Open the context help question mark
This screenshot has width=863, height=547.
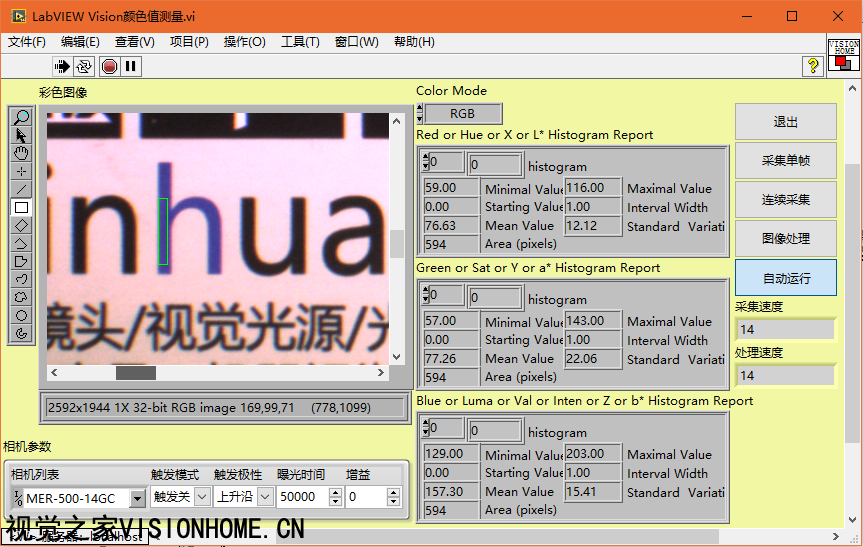pyautogui.click(x=813, y=66)
